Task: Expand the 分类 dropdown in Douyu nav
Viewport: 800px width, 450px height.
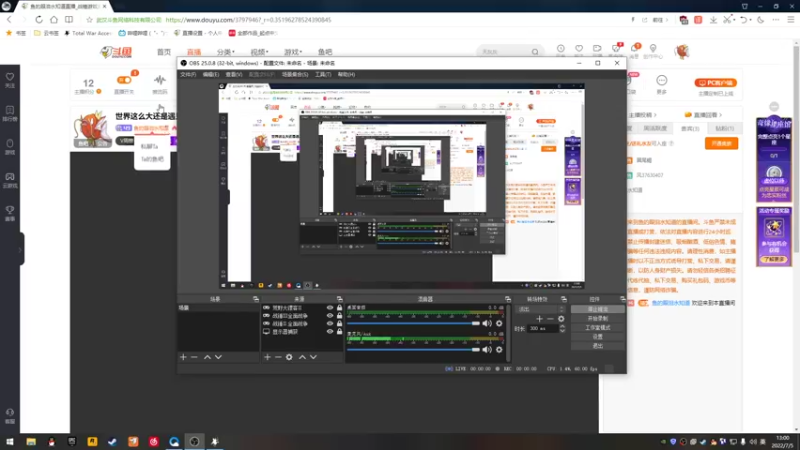Action: coord(226,52)
